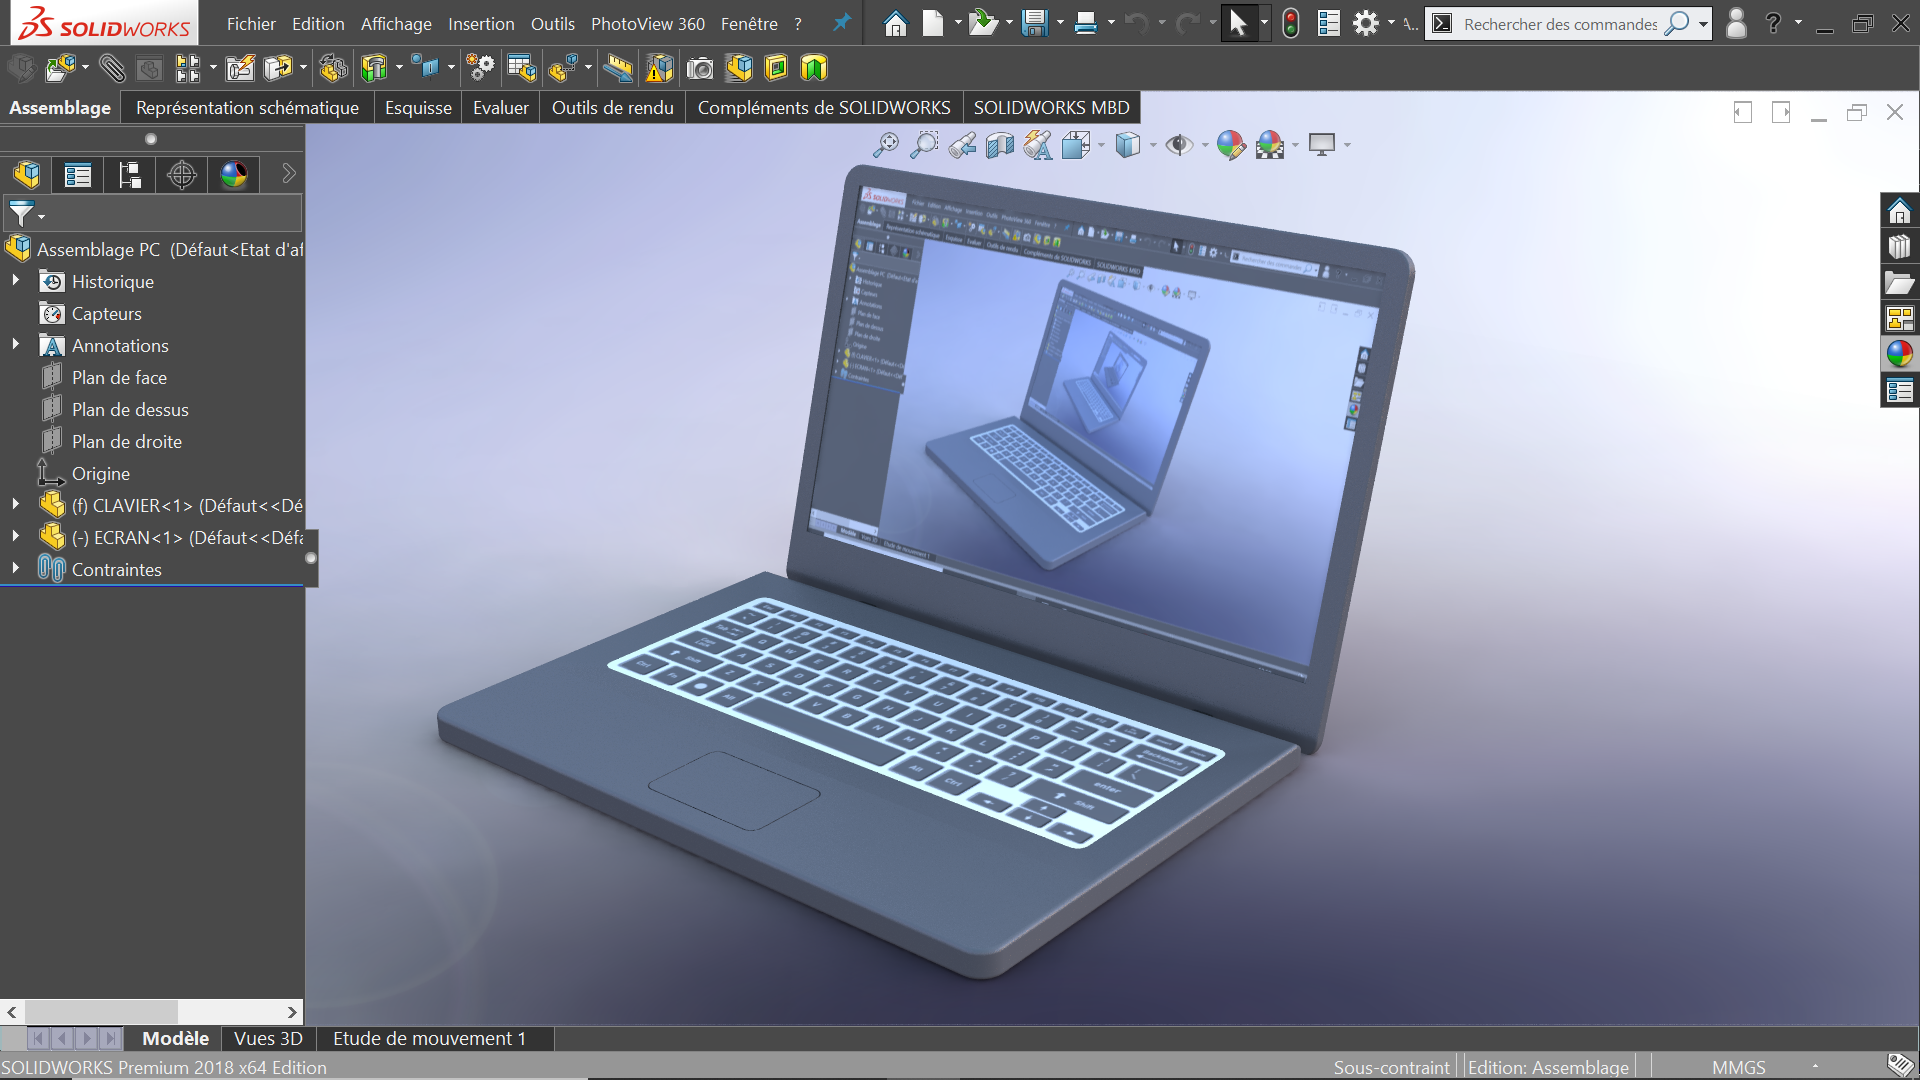Screen dimensions: 1920x1080
Task: Open the DimXpertManager crosshair tab
Action: pyautogui.click(x=182, y=175)
